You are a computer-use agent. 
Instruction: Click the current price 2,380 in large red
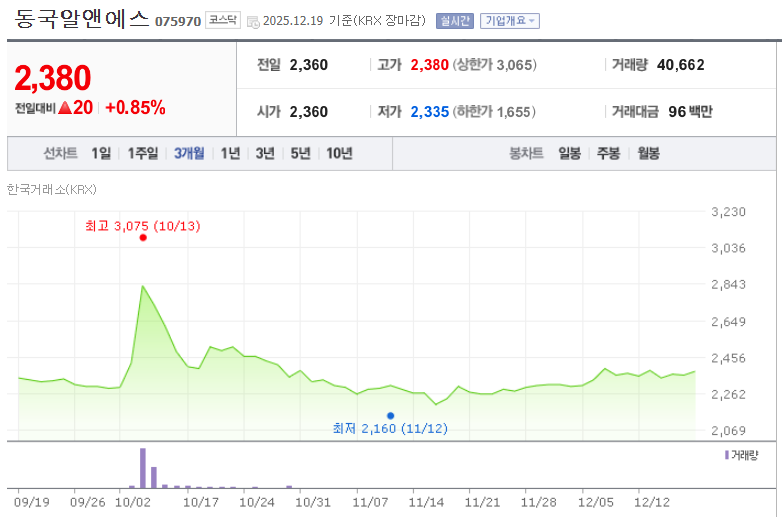click(53, 78)
